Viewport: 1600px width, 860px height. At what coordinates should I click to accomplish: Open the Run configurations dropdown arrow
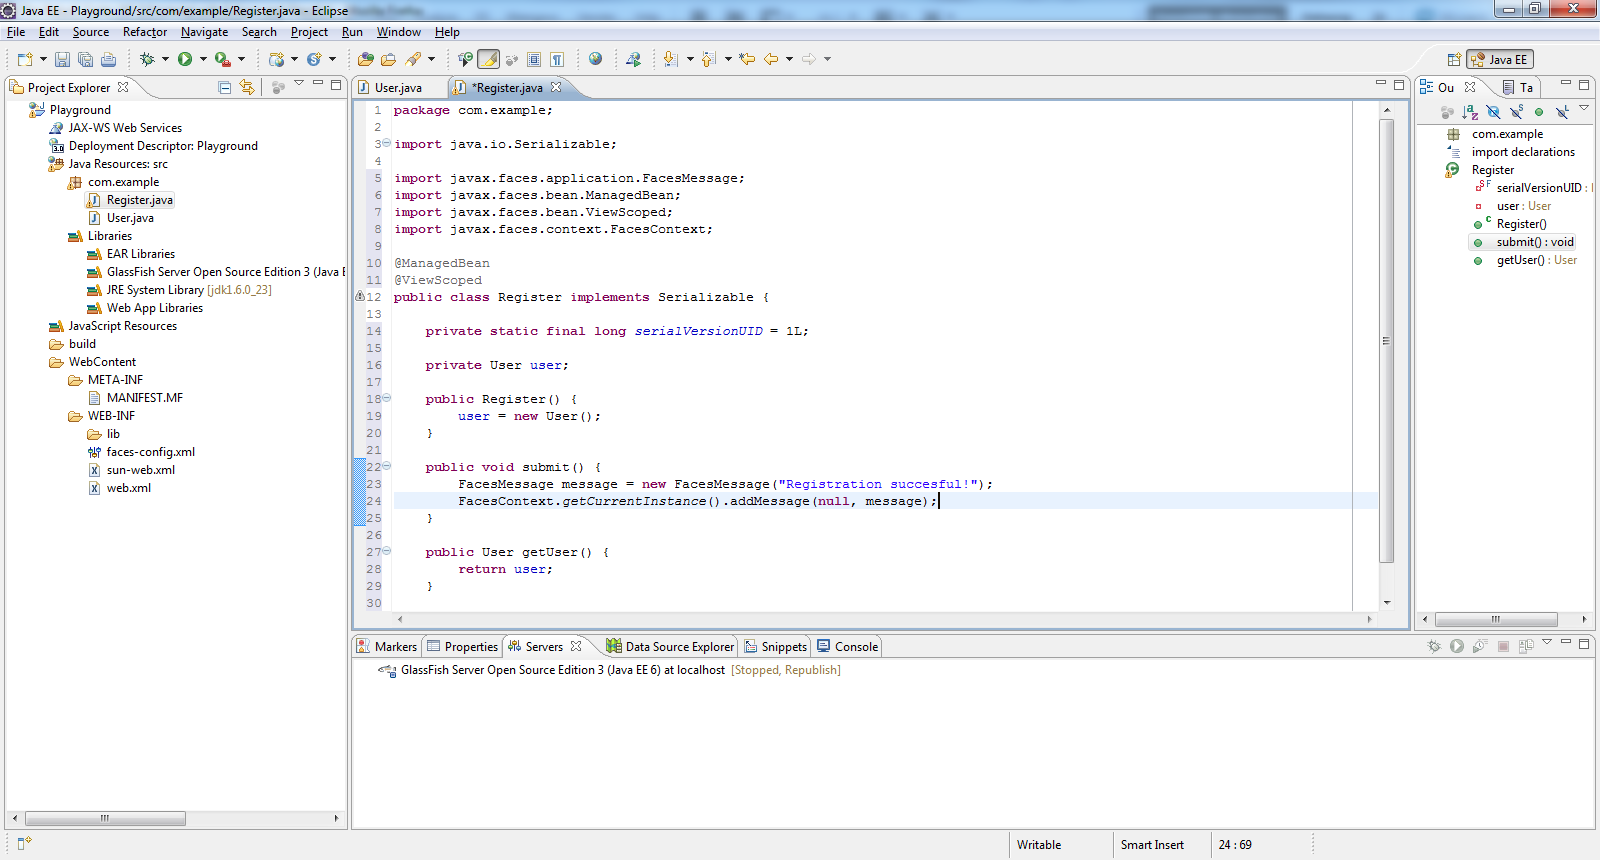[x=203, y=59]
